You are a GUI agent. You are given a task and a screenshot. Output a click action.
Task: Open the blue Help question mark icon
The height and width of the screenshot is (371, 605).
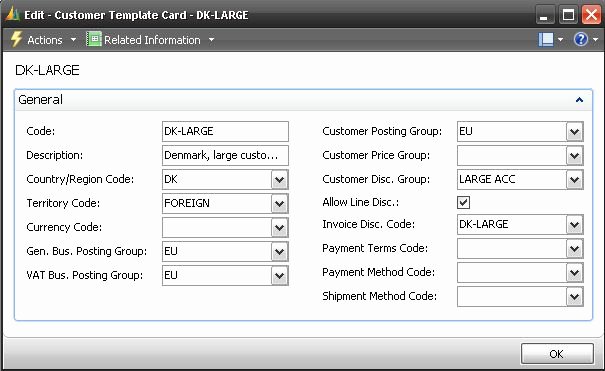[x=581, y=39]
